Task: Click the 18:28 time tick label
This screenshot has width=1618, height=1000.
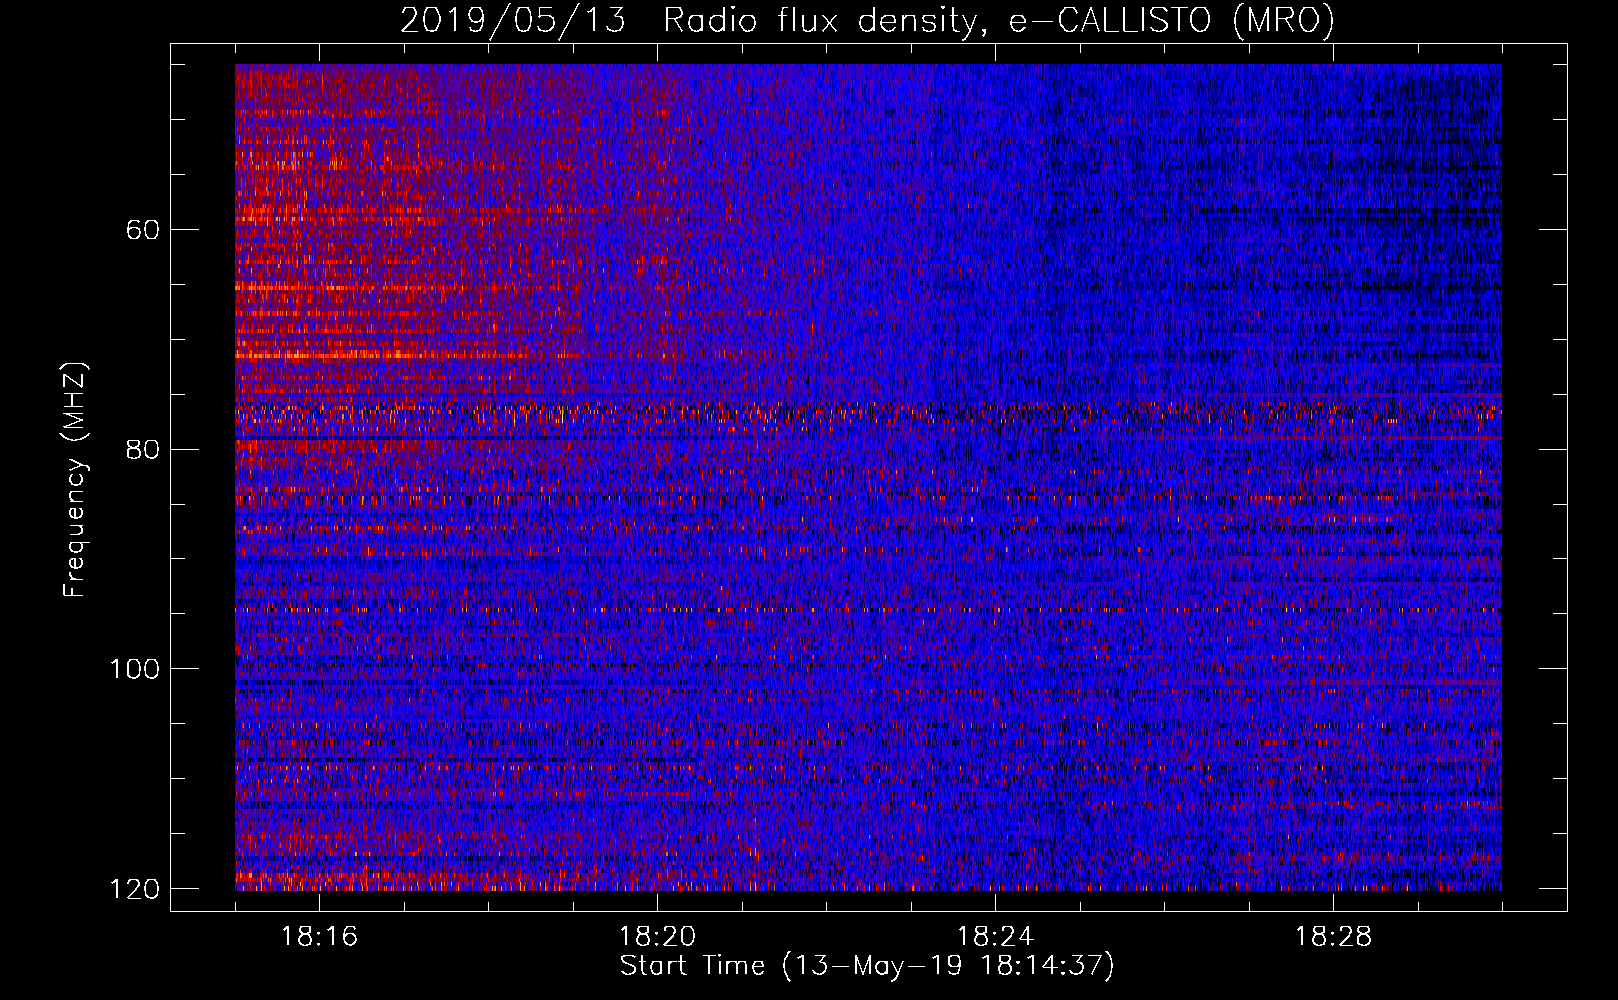Action: (x=1333, y=937)
